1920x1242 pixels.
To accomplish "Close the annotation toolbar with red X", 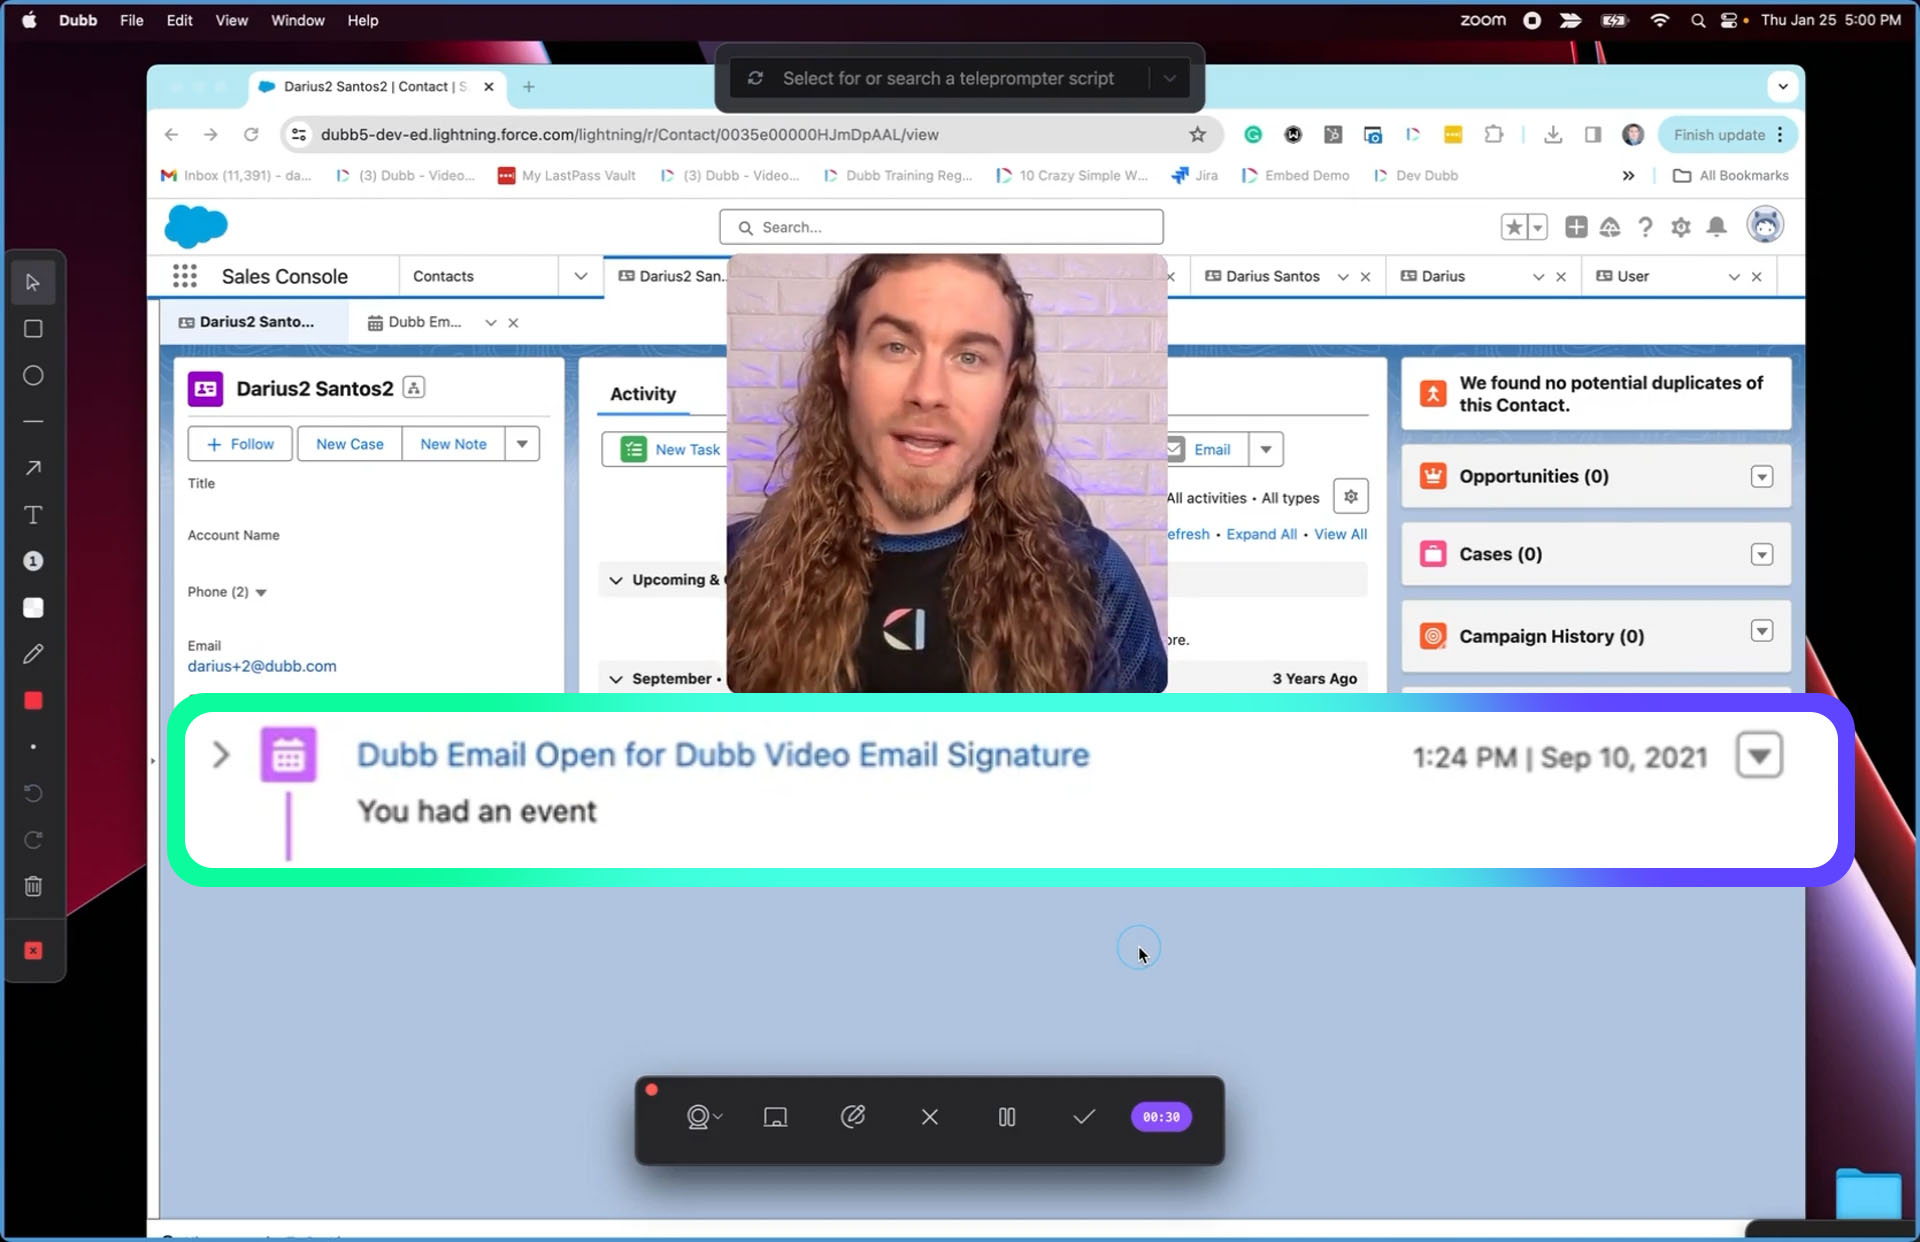I will click(33, 950).
